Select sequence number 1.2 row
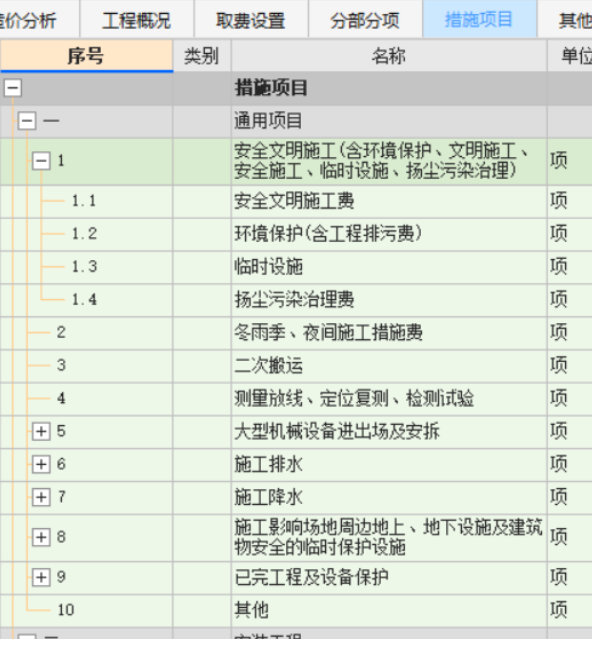The height and width of the screenshot is (651, 592). click(84, 234)
